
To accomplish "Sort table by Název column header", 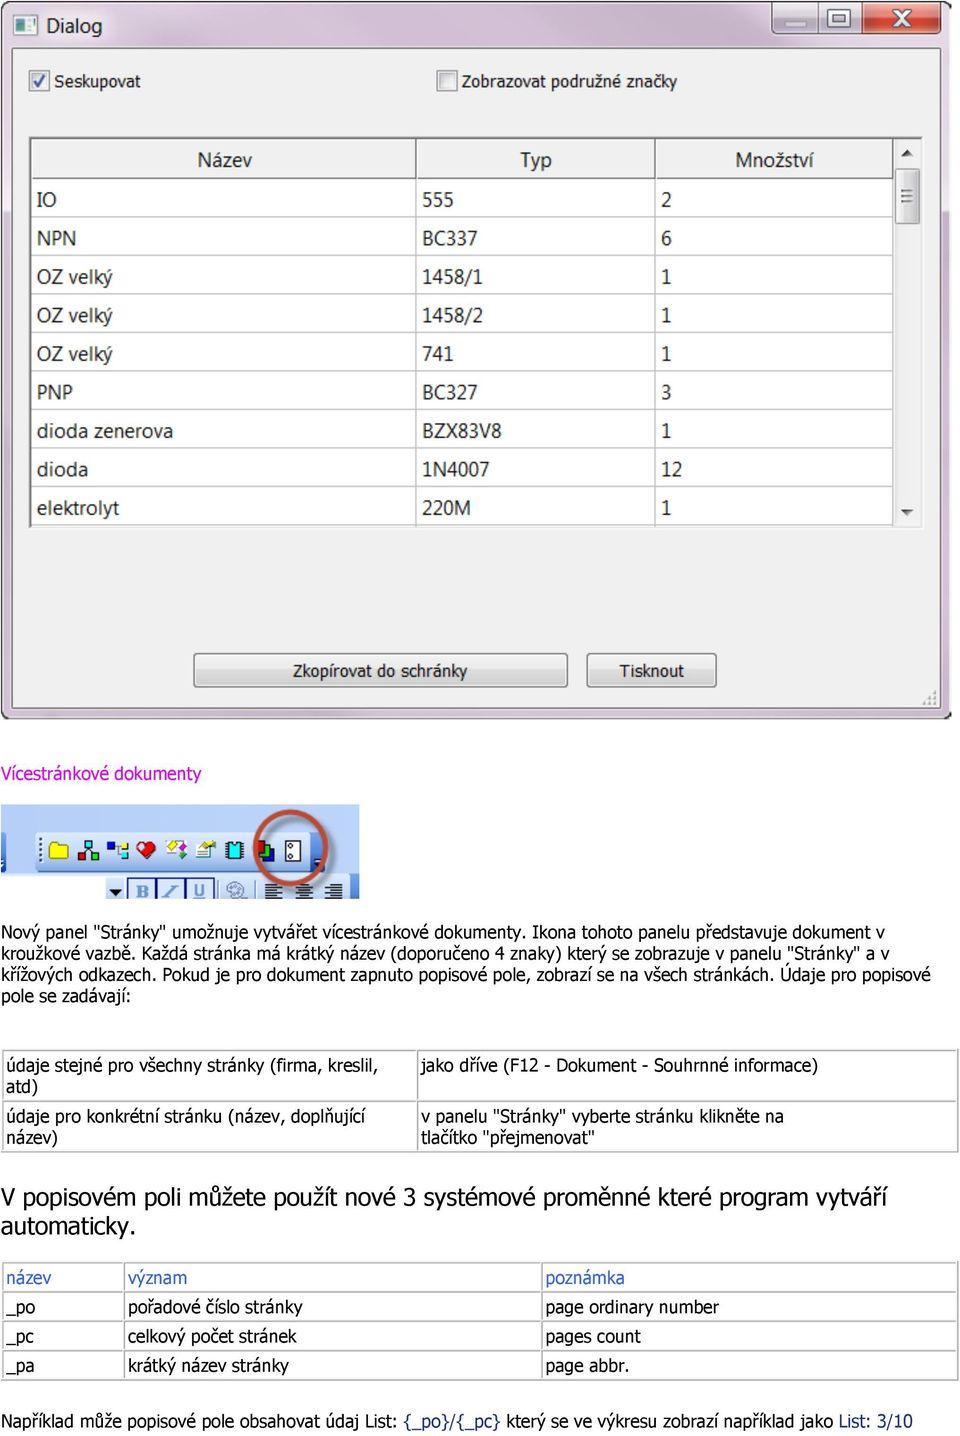I will point(223,159).
